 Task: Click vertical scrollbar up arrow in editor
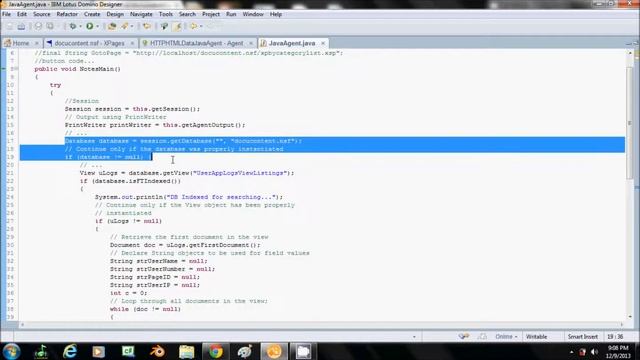point(630,53)
